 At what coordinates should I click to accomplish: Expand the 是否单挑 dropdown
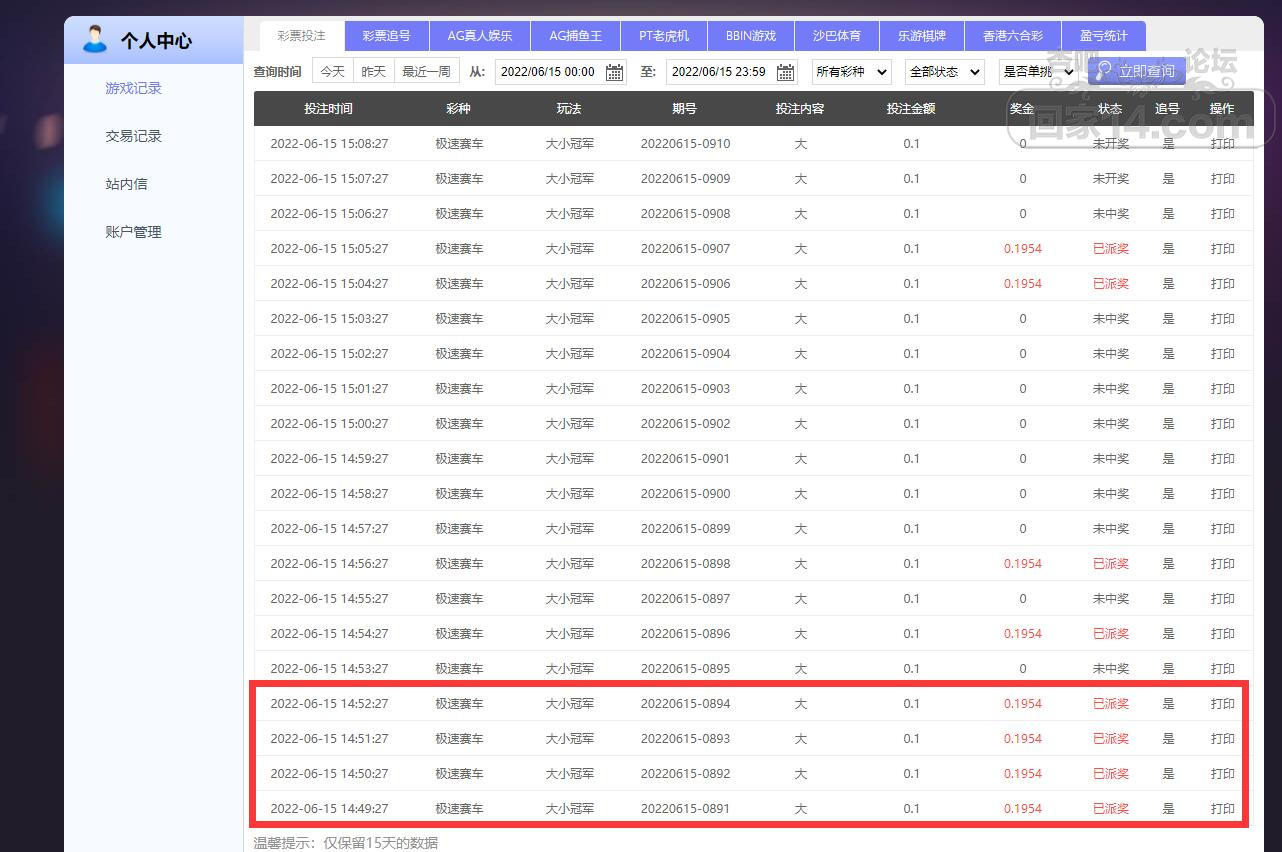point(1038,72)
